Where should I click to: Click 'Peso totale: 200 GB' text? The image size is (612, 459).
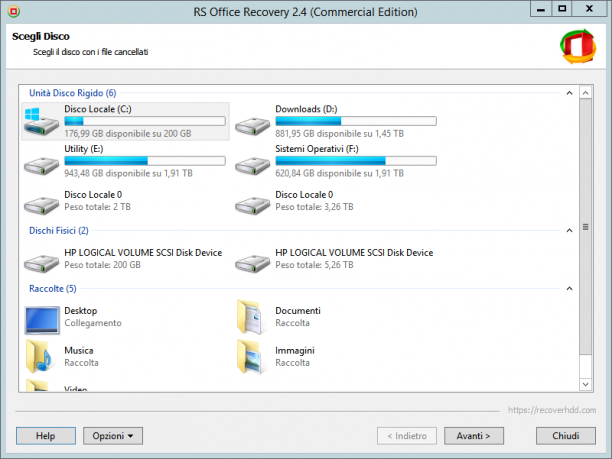tap(102, 265)
